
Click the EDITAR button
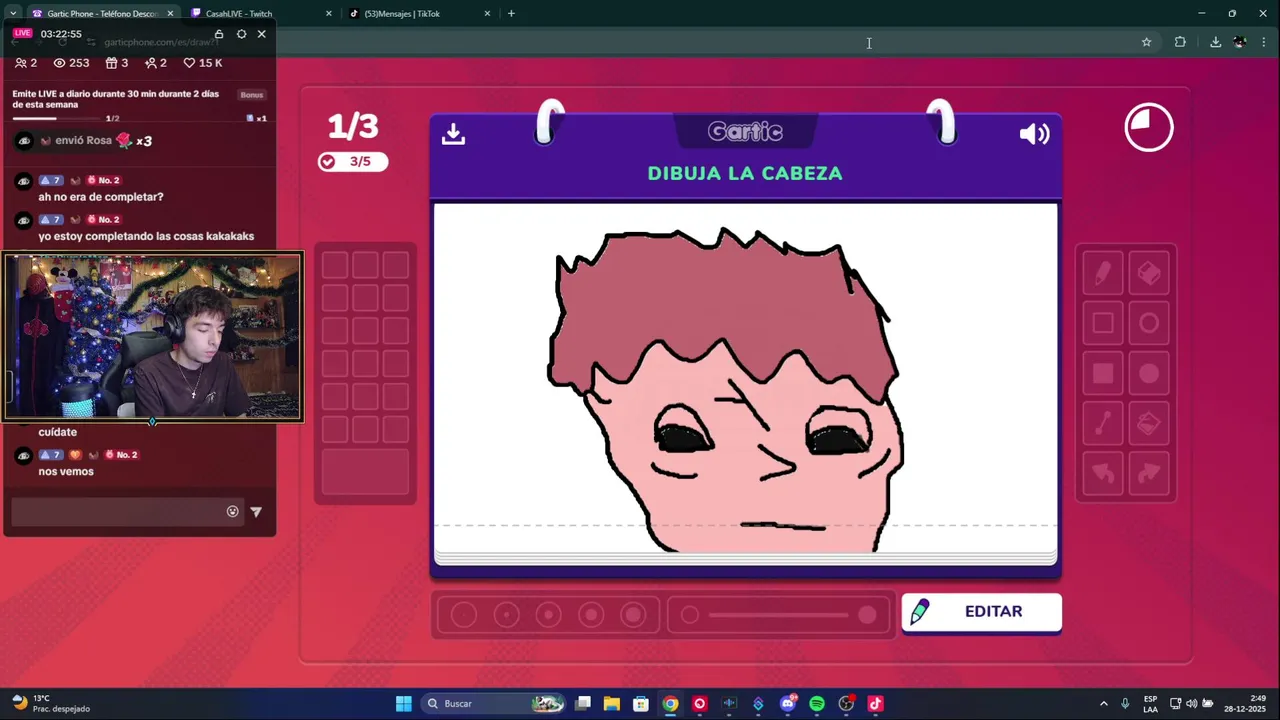[981, 612]
